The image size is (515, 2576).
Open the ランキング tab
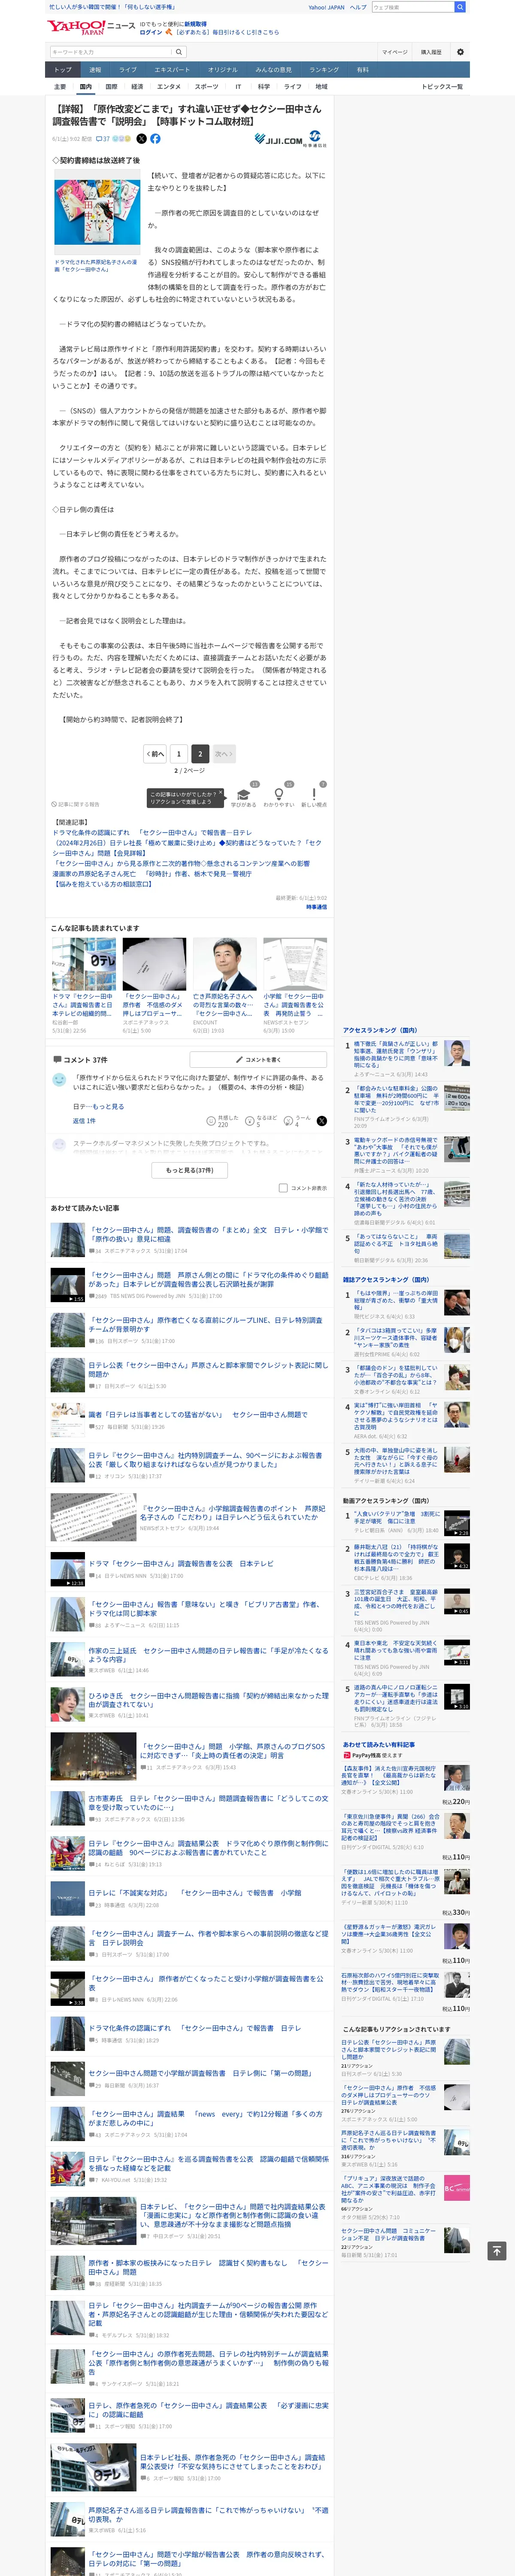click(324, 70)
